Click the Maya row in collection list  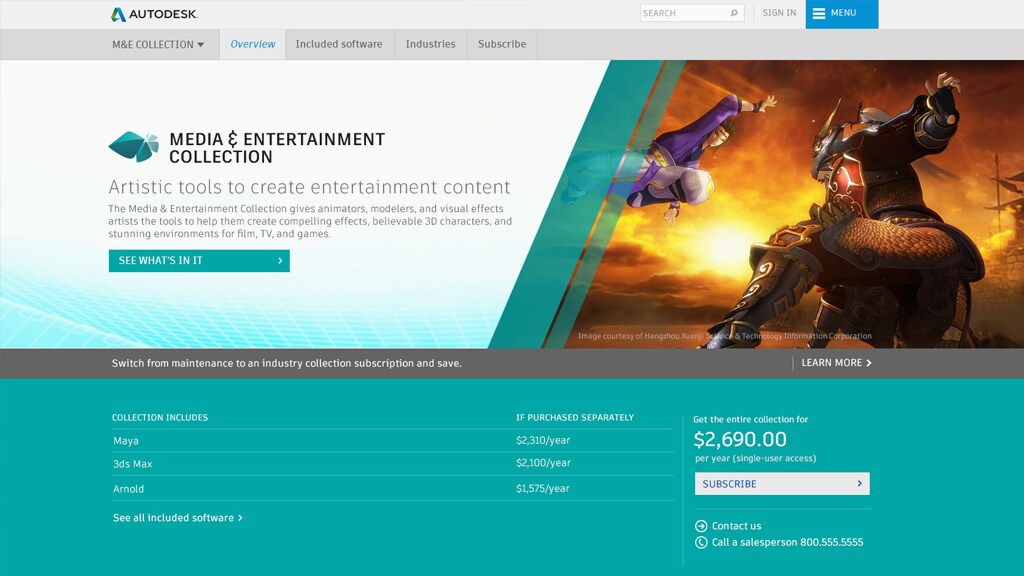click(x=392, y=441)
